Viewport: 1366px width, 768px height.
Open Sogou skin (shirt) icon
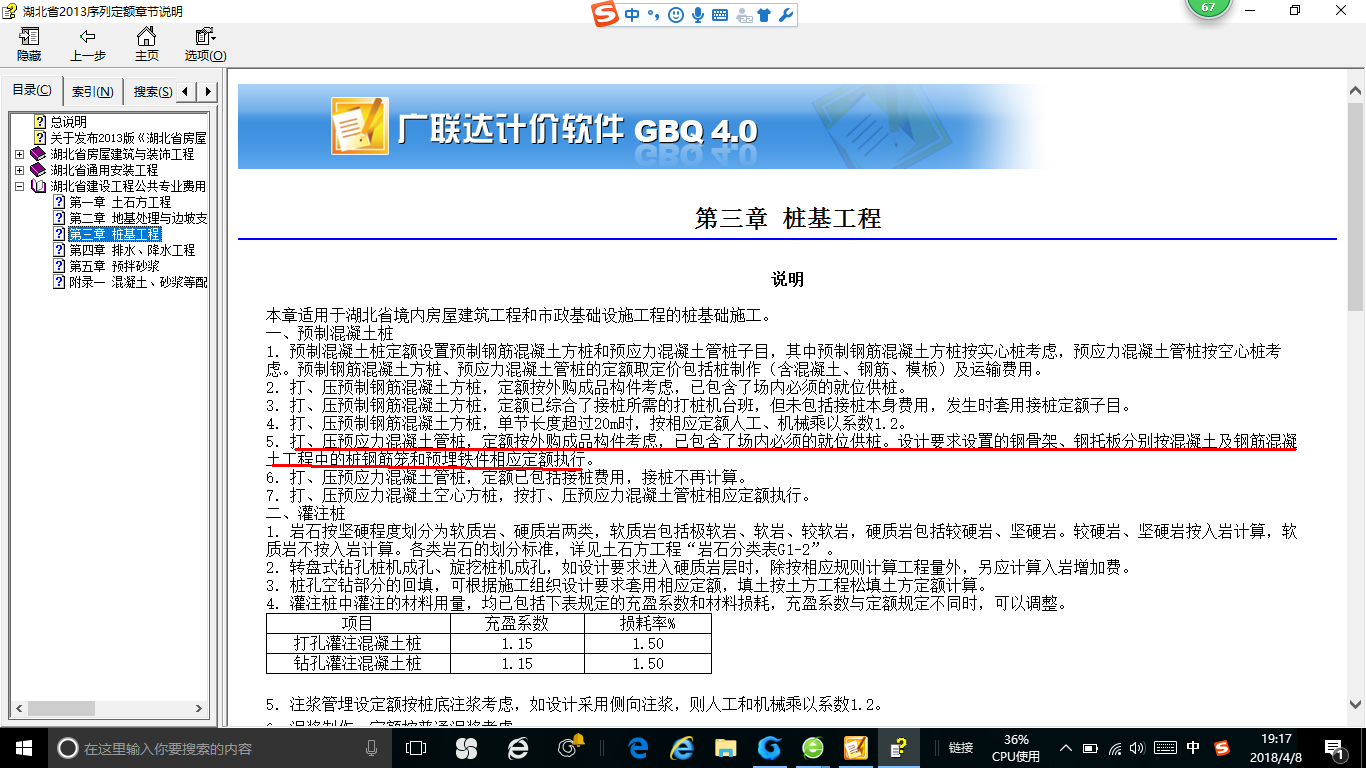(765, 15)
